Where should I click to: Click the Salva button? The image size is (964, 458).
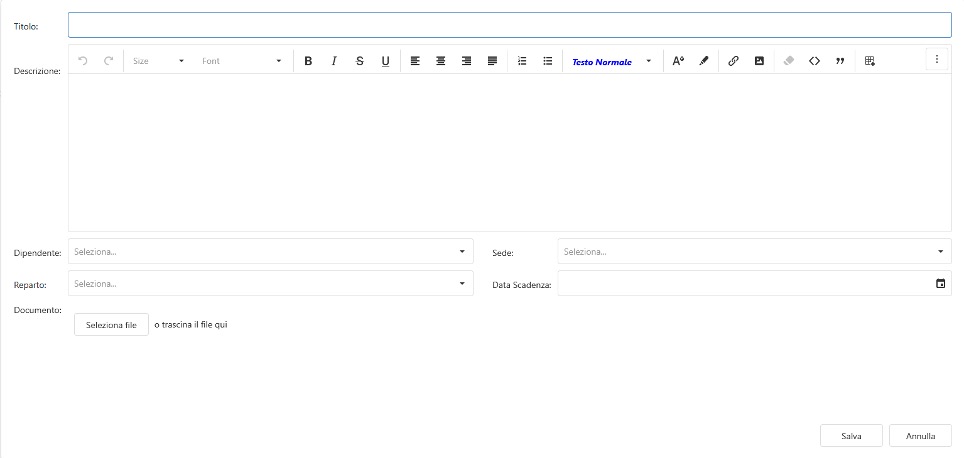851,436
